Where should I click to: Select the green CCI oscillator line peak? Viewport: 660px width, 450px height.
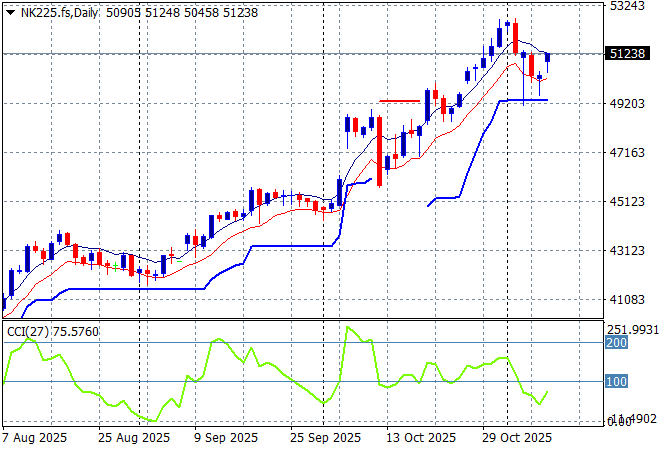click(x=349, y=328)
